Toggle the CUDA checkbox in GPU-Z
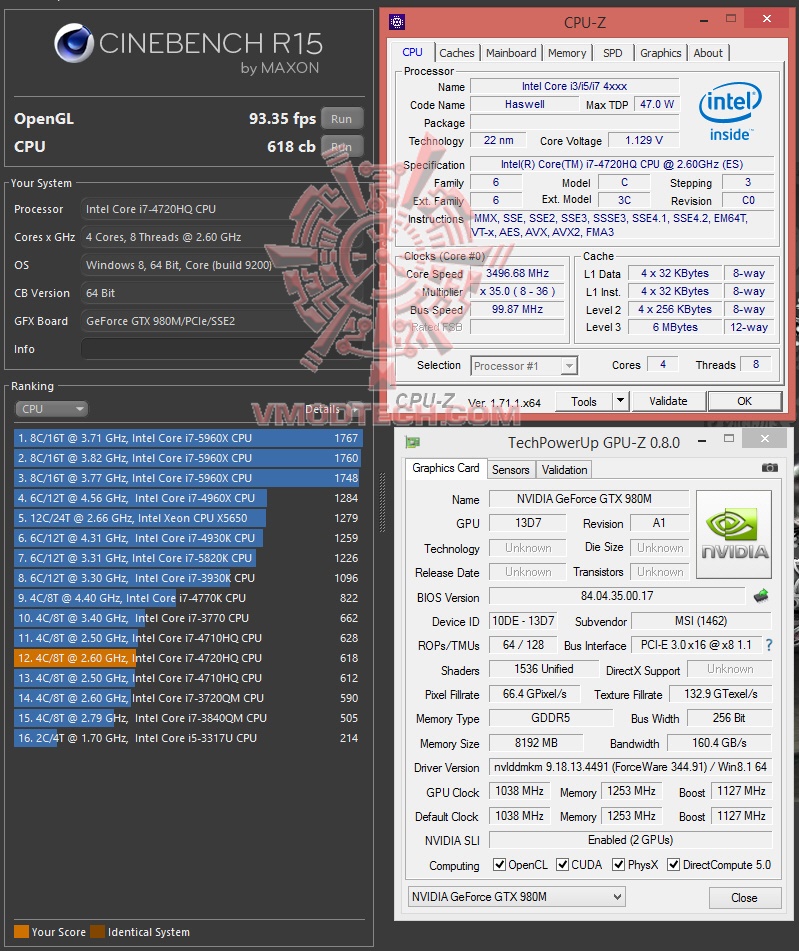 pyautogui.click(x=562, y=864)
